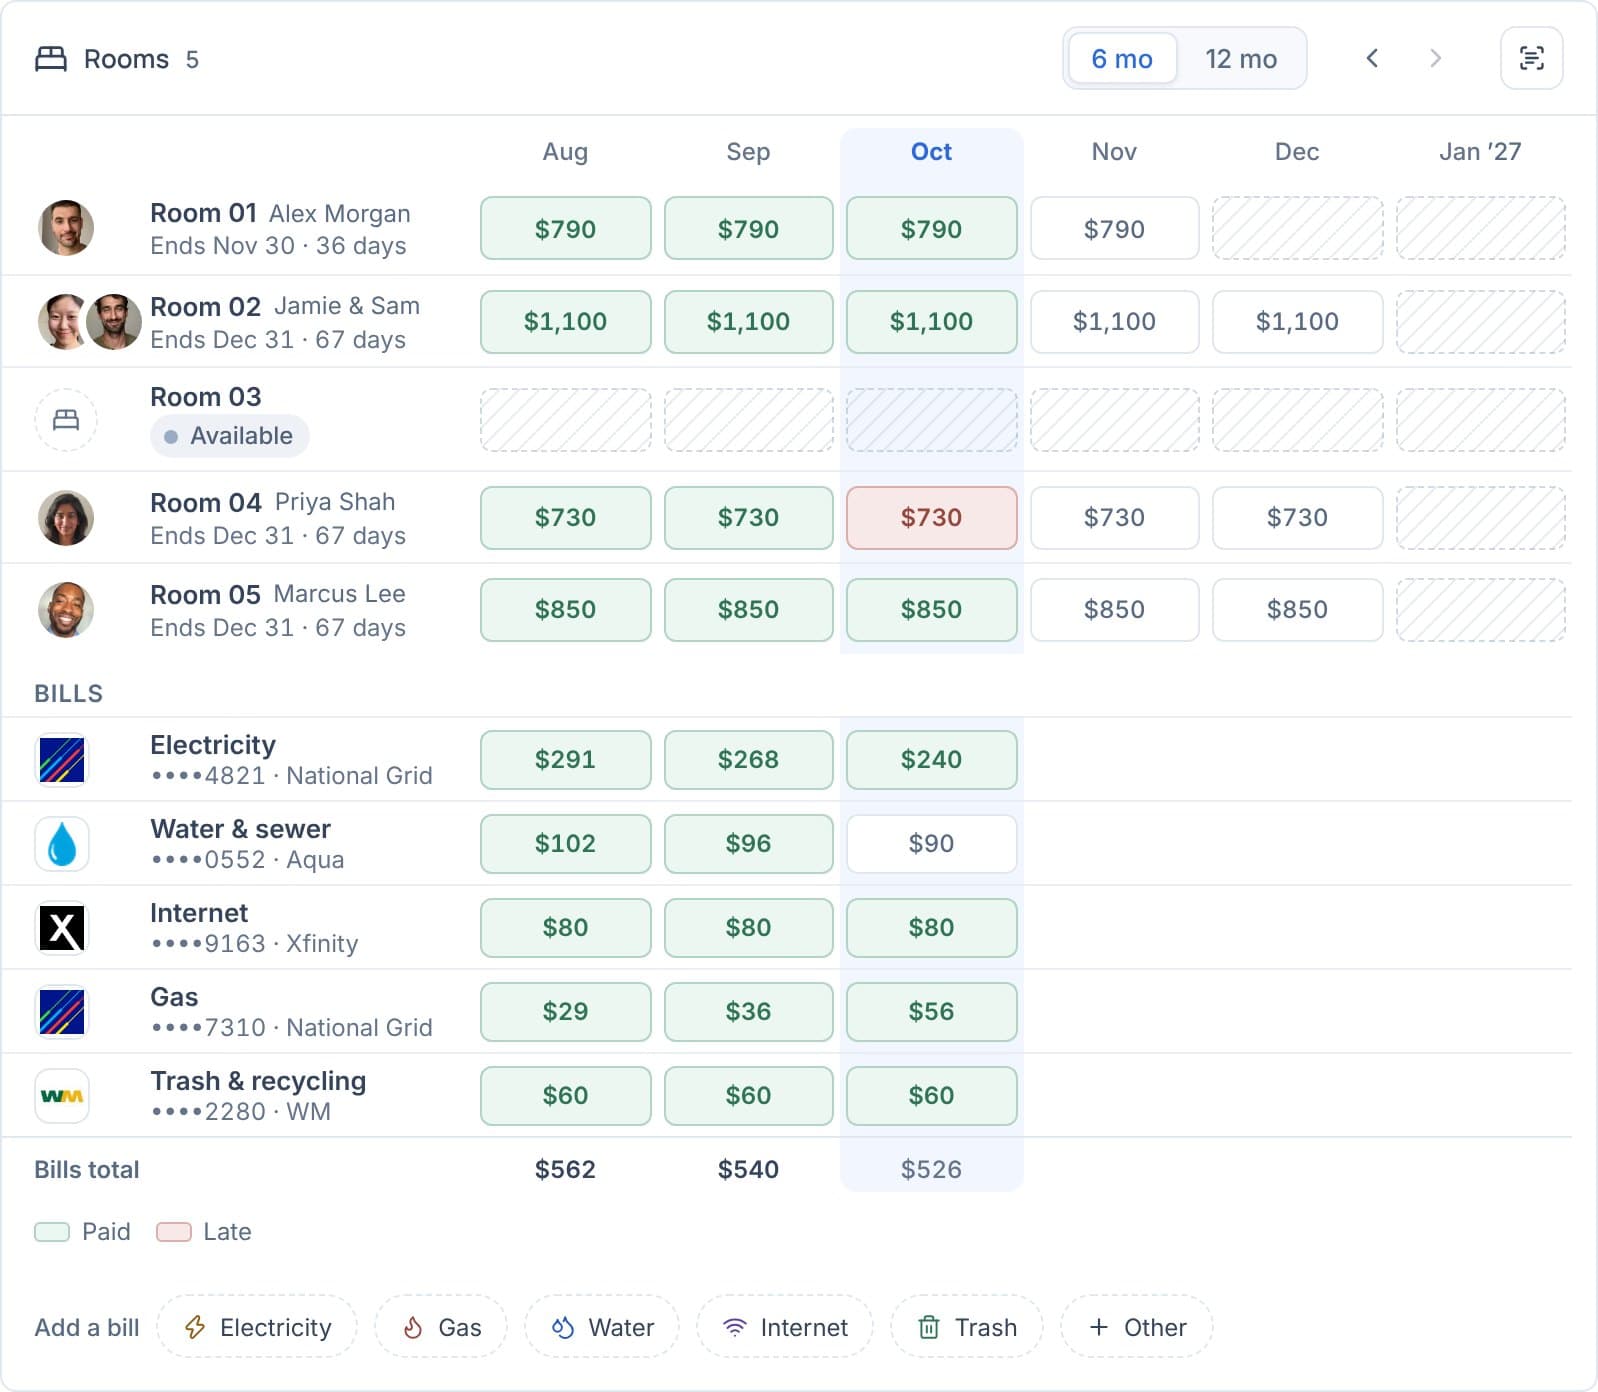Viewport: 1598px width, 1392px height.
Task: Open the Gas National Grid logo icon
Action: [62, 1012]
